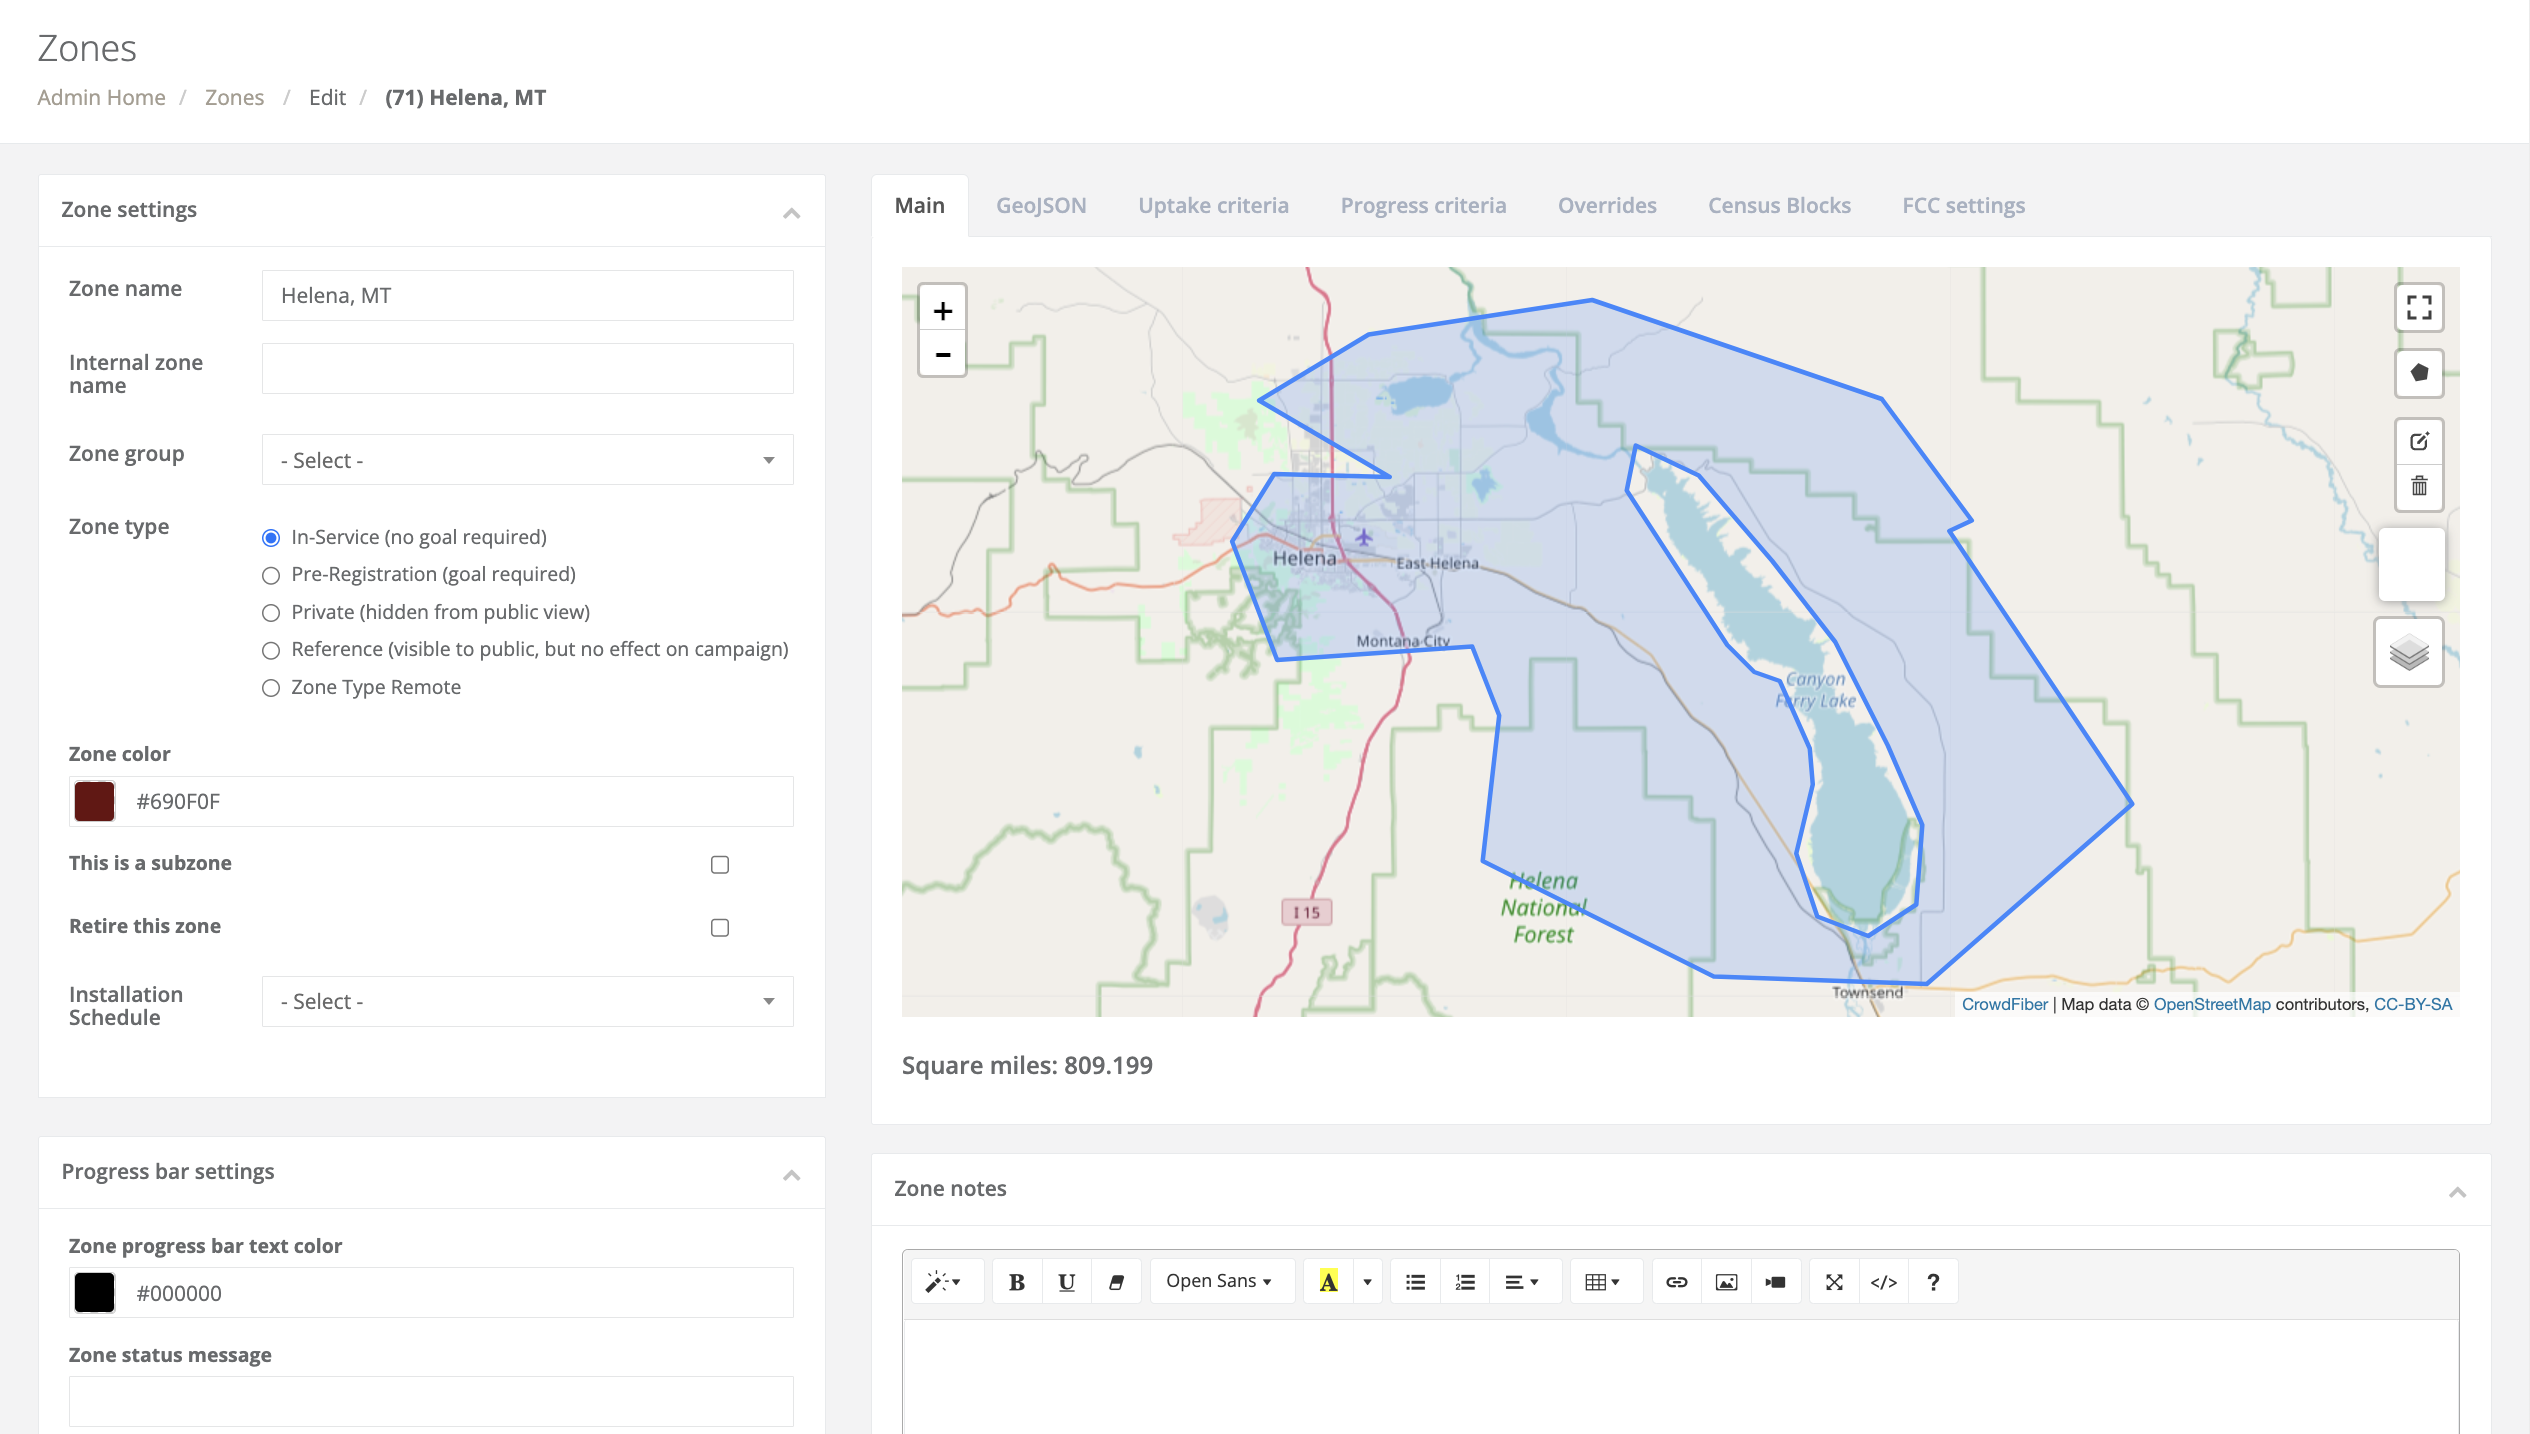Collapse the Zone settings panel

pos(791,213)
